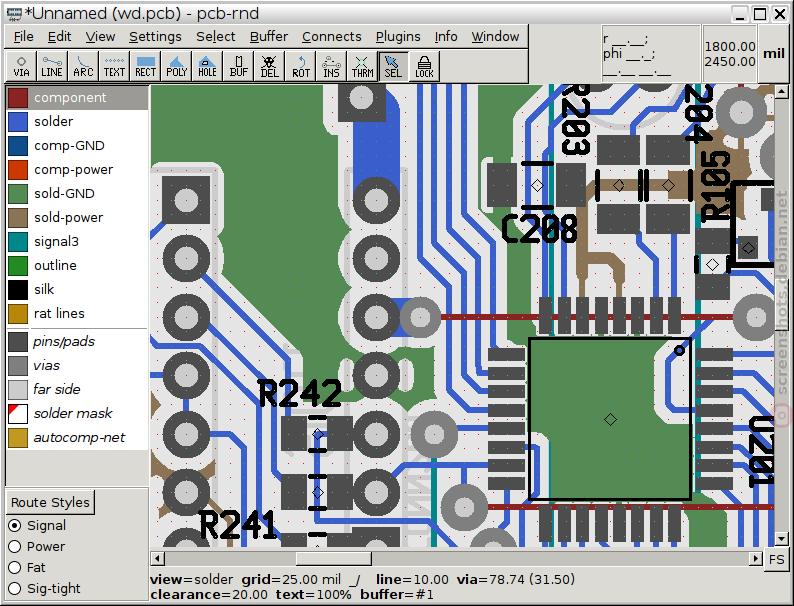This screenshot has height=606, width=794.
Task: Select the ARC tool
Action: tap(83, 66)
